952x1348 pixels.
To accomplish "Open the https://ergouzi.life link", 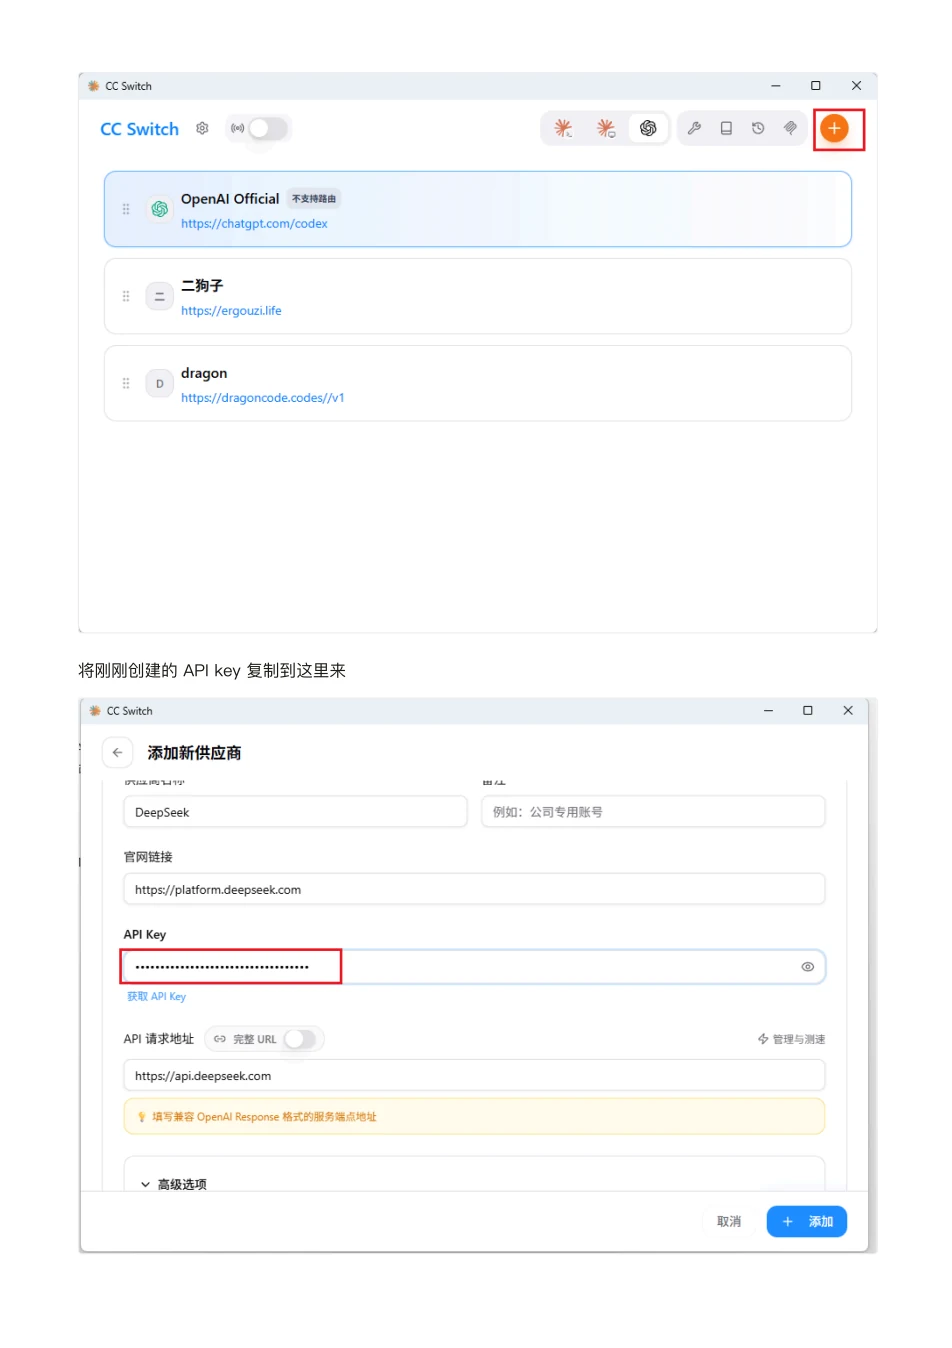I will (x=231, y=311).
